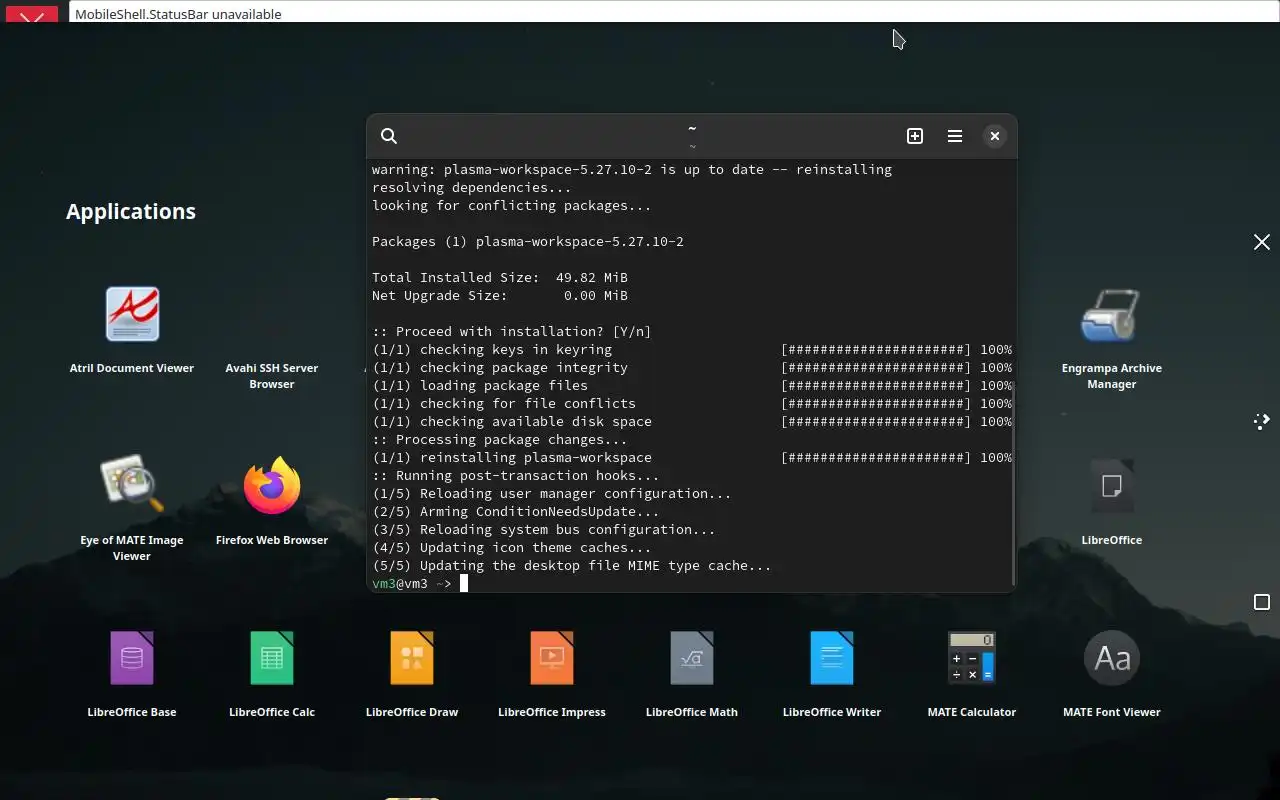Launch LibreOffice start center

click(x=1111, y=500)
